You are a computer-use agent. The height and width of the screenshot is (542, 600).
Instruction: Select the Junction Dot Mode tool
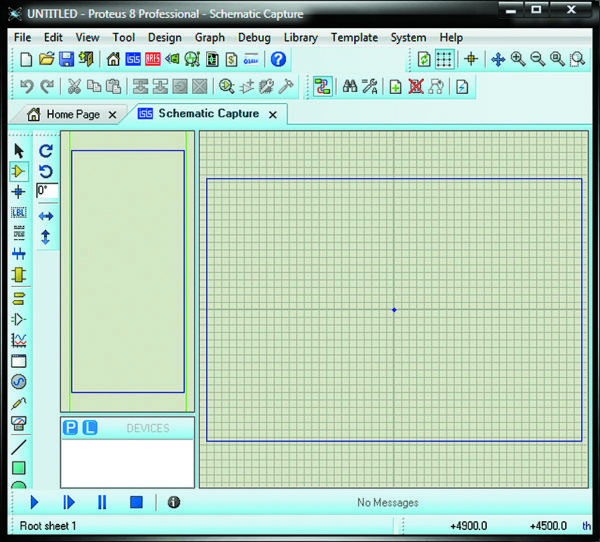tap(18, 192)
